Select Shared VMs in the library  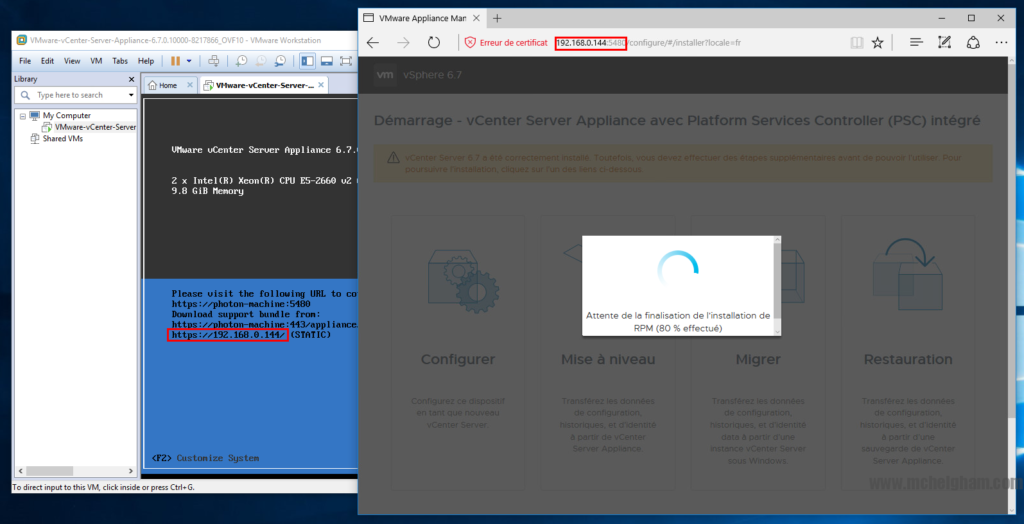point(63,139)
